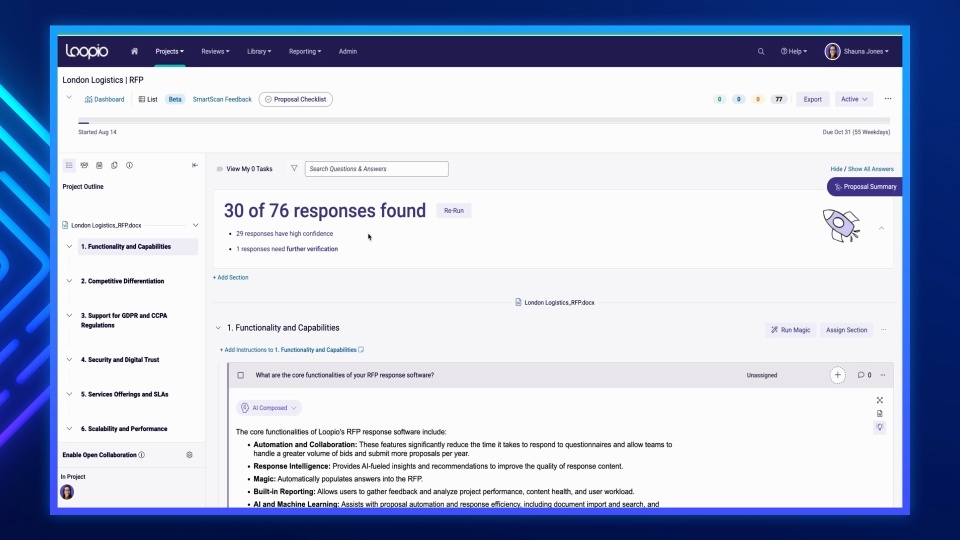Expand Competitive Differentiation chevron
Screen dimensions: 960x540
69,281
